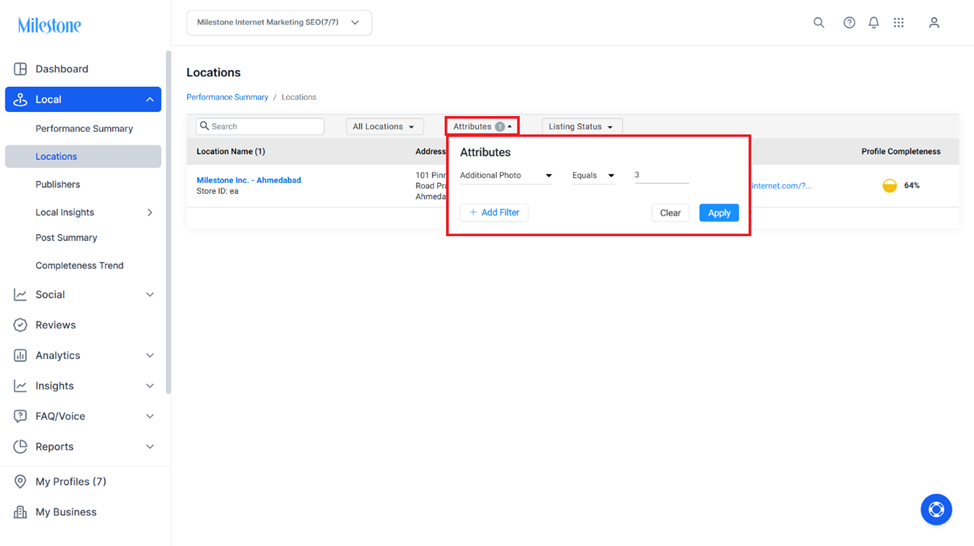Open notifications bell icon
Screen dimensions: 974x546
point(873,22)
